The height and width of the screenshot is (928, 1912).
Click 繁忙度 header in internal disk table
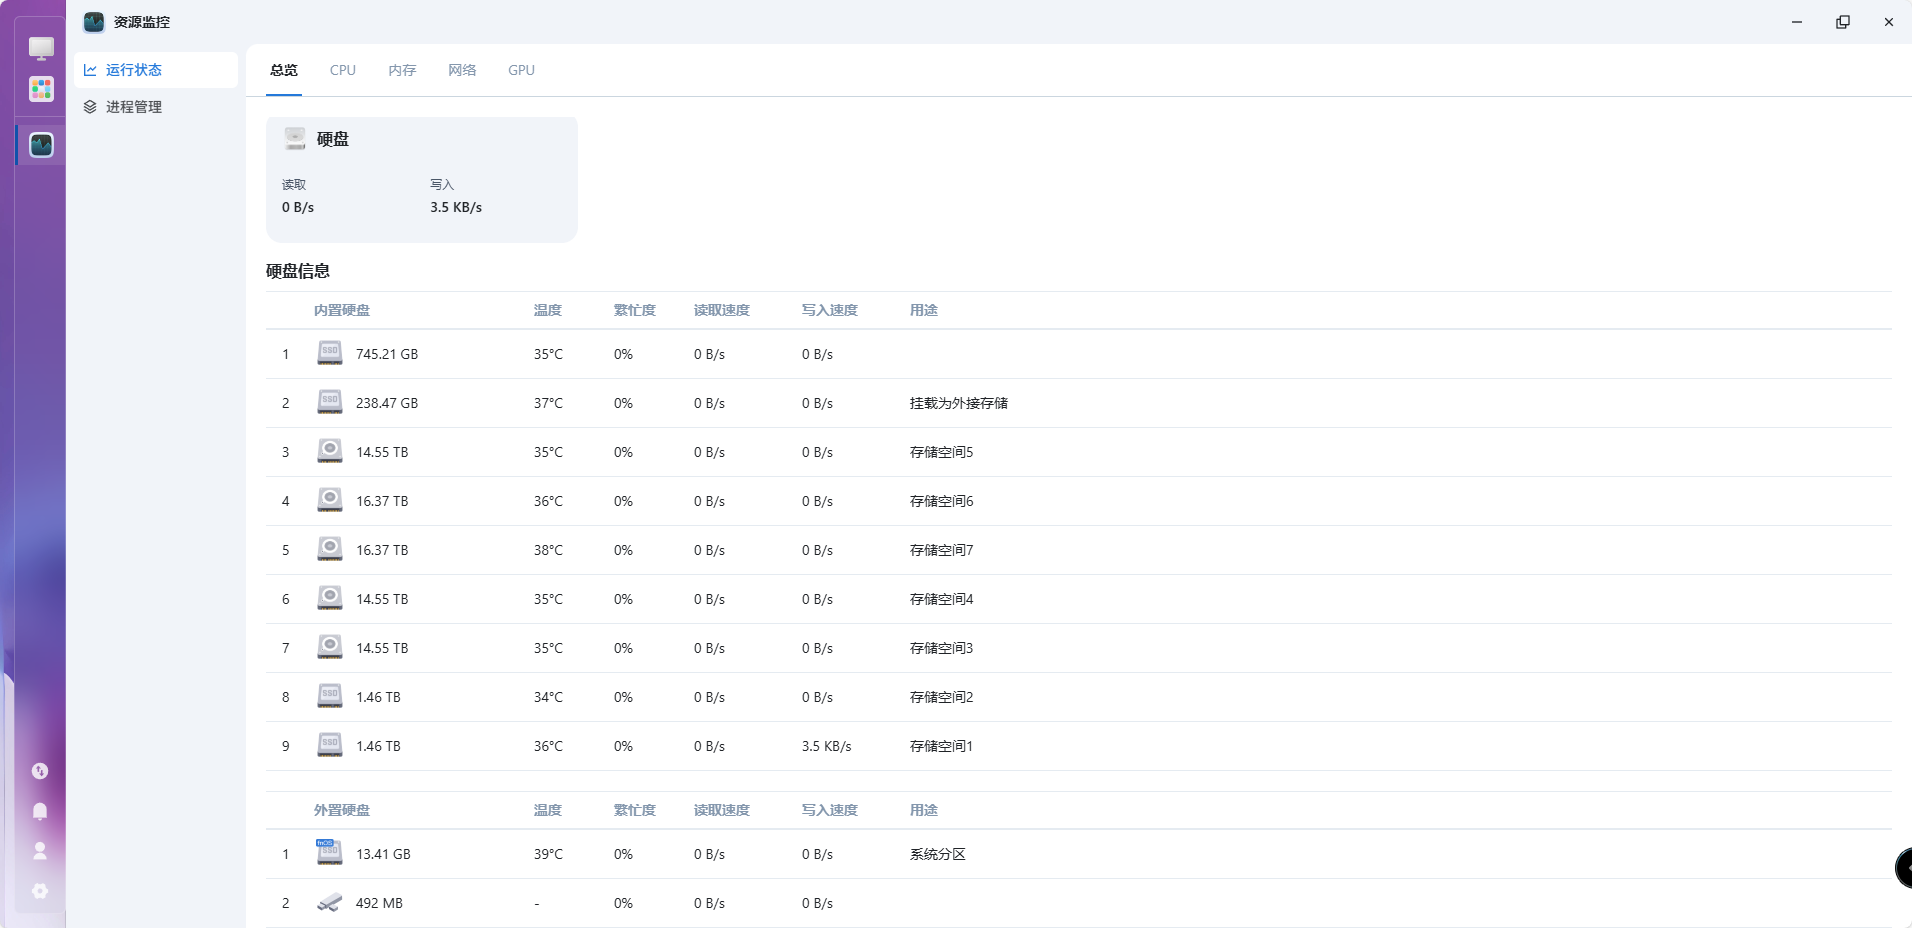click(635, 310)
